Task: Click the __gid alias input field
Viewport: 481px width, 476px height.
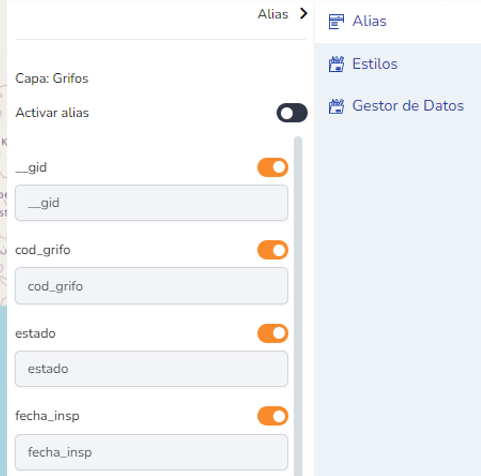Action: [151, 203]
